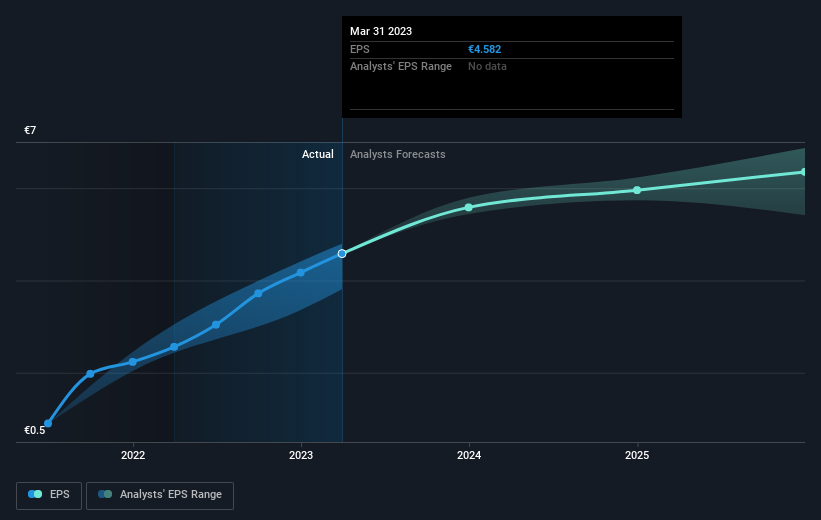Click the 'Analysts Forecasts' label
Viewport: 821px width, 520px height.
click(397, 154)
